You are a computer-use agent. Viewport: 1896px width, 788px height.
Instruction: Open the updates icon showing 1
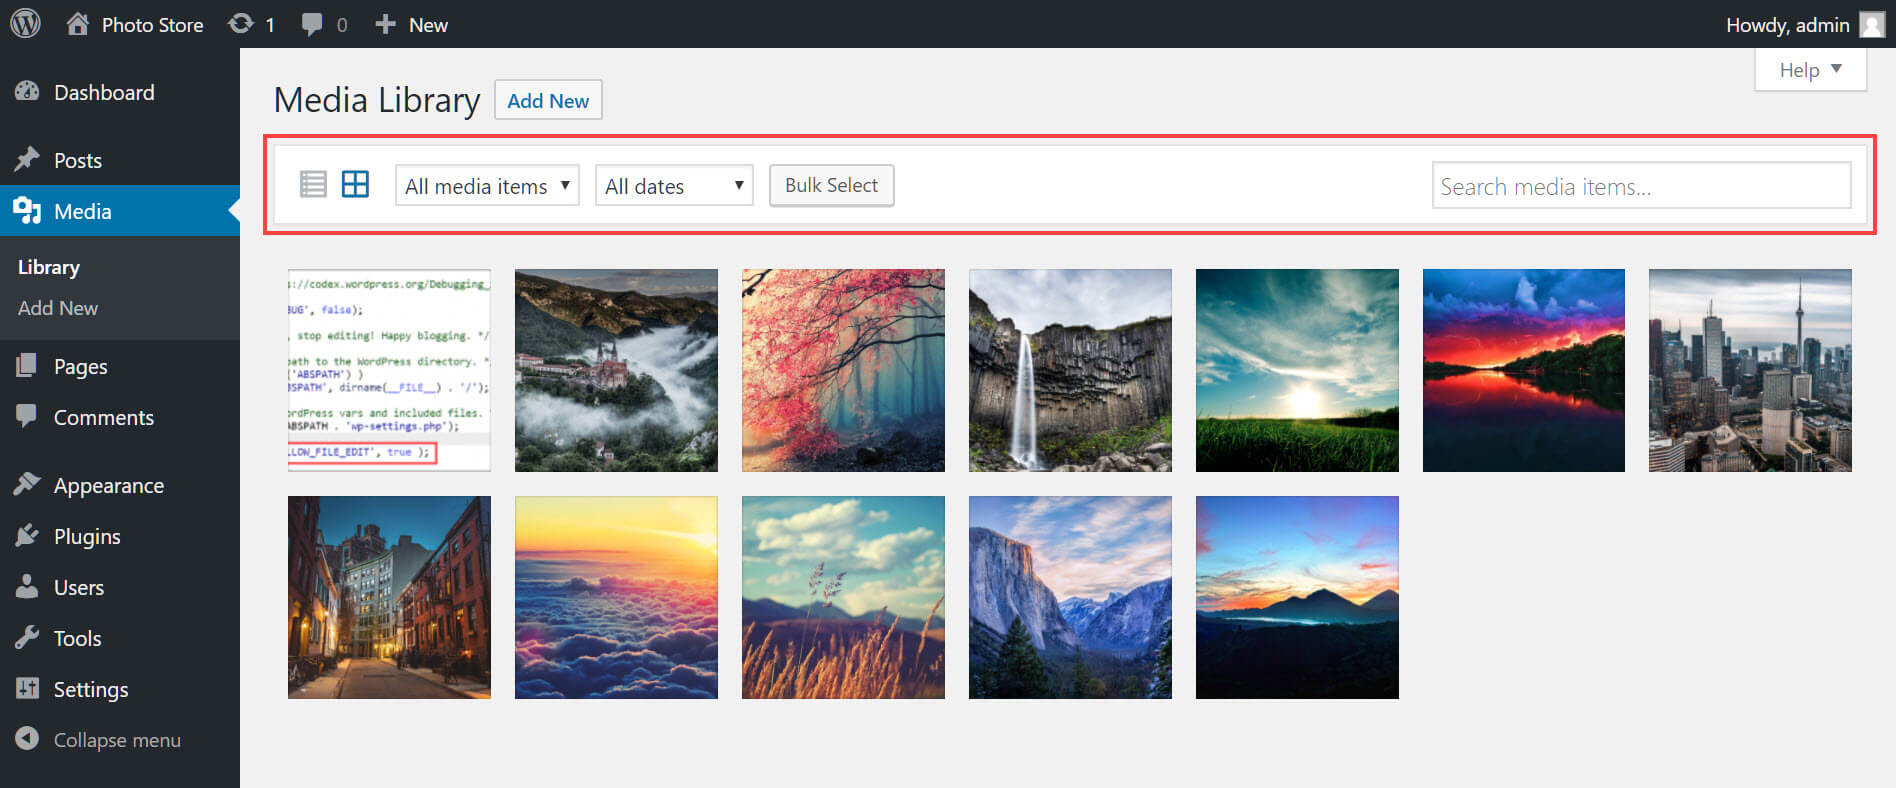coord(241,23)
